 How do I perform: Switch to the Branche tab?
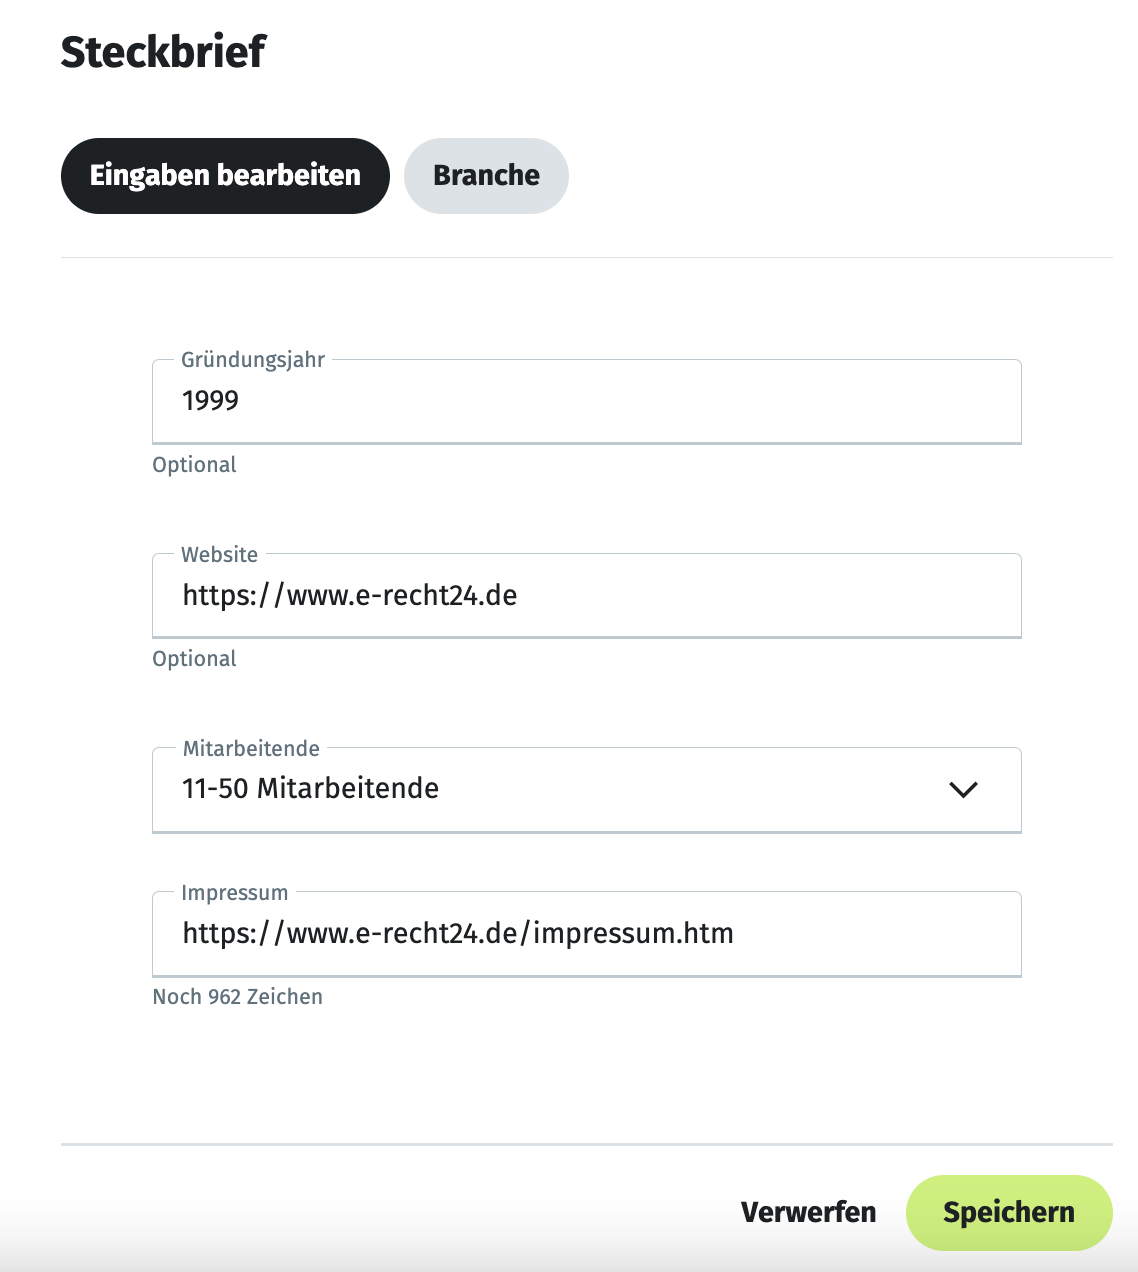486,176
